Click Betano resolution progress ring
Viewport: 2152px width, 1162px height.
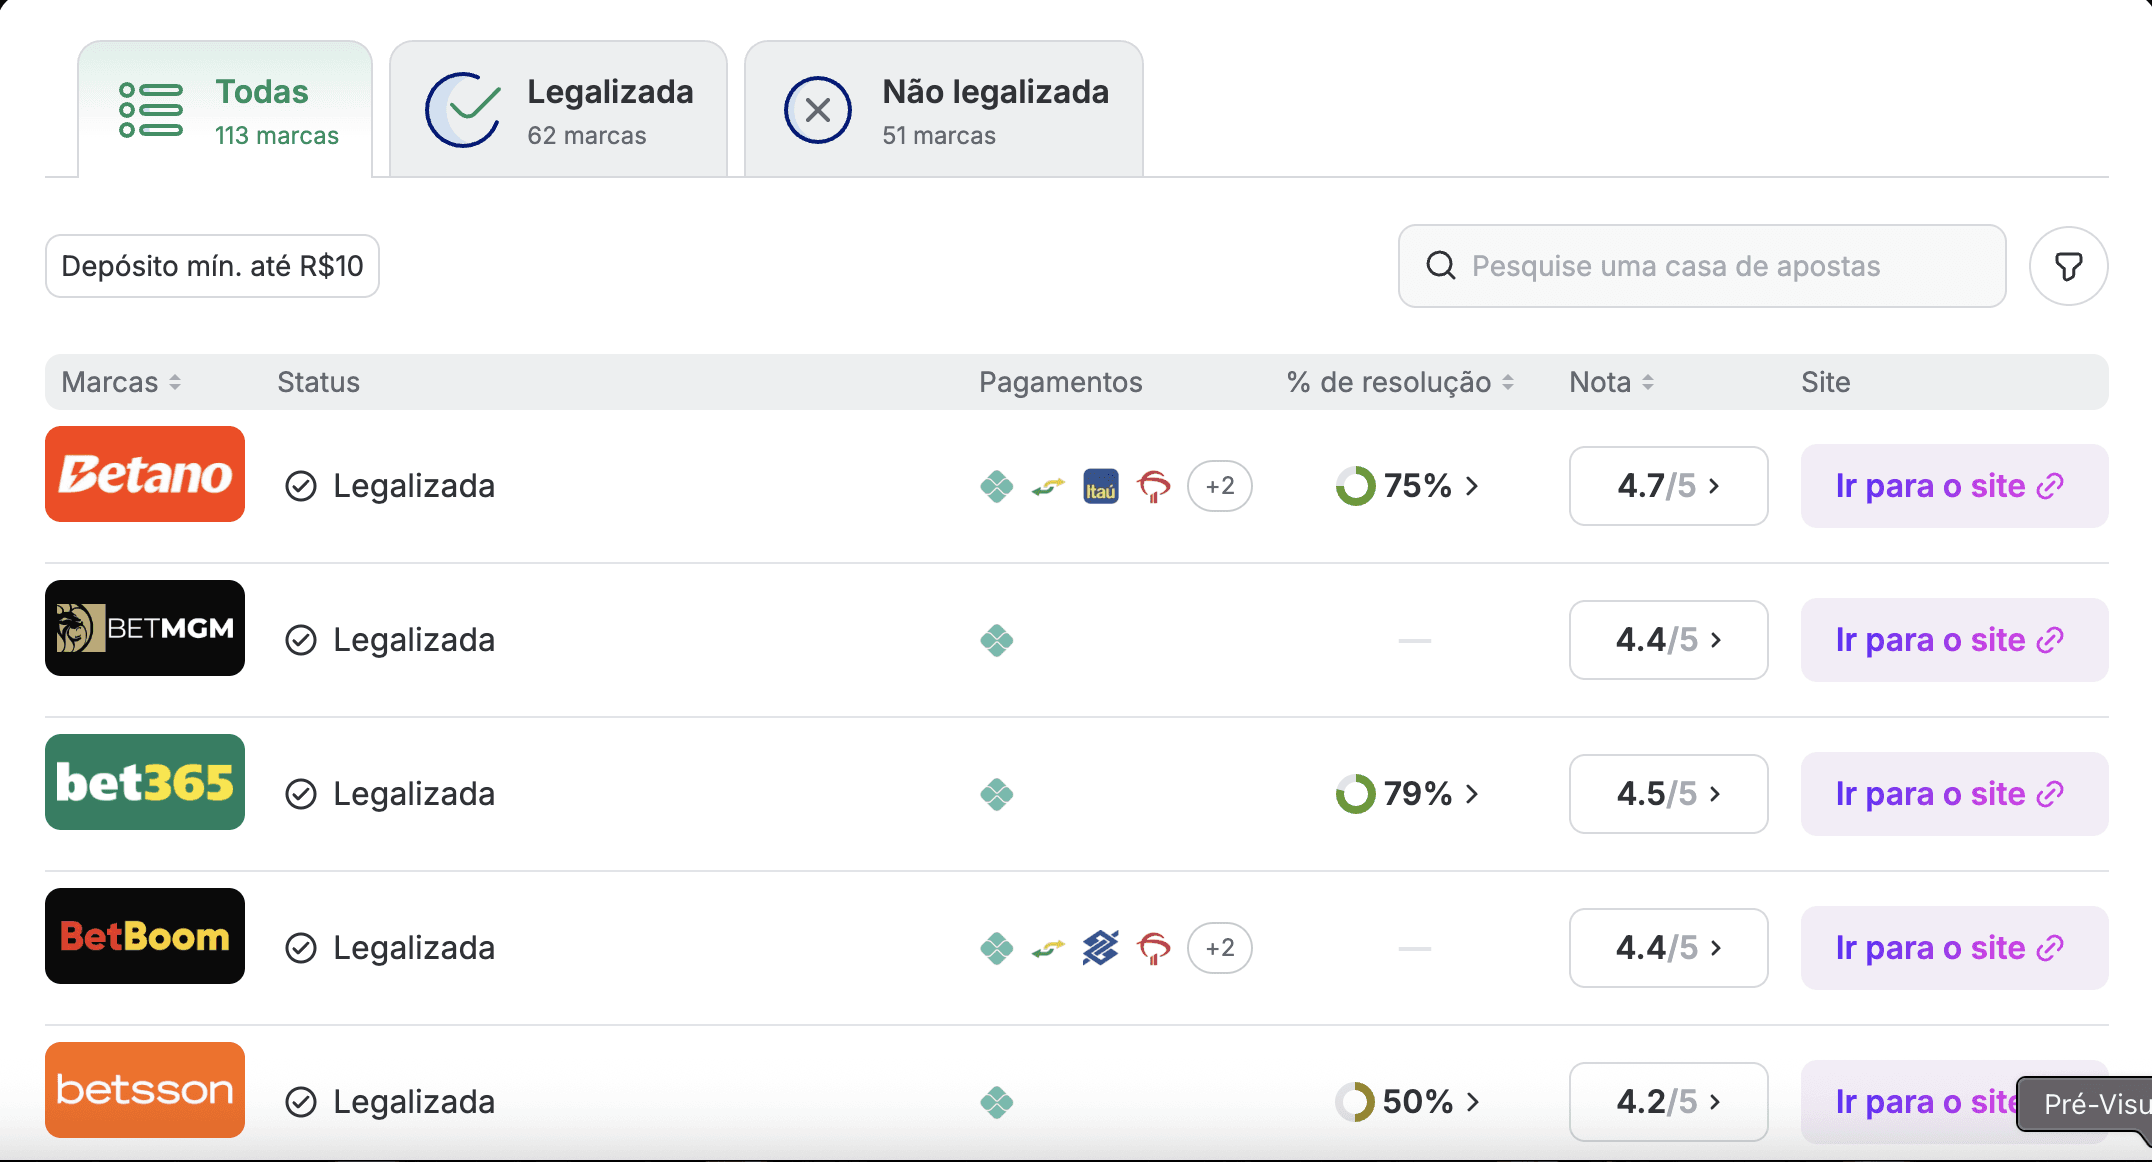pos(1356,486)
